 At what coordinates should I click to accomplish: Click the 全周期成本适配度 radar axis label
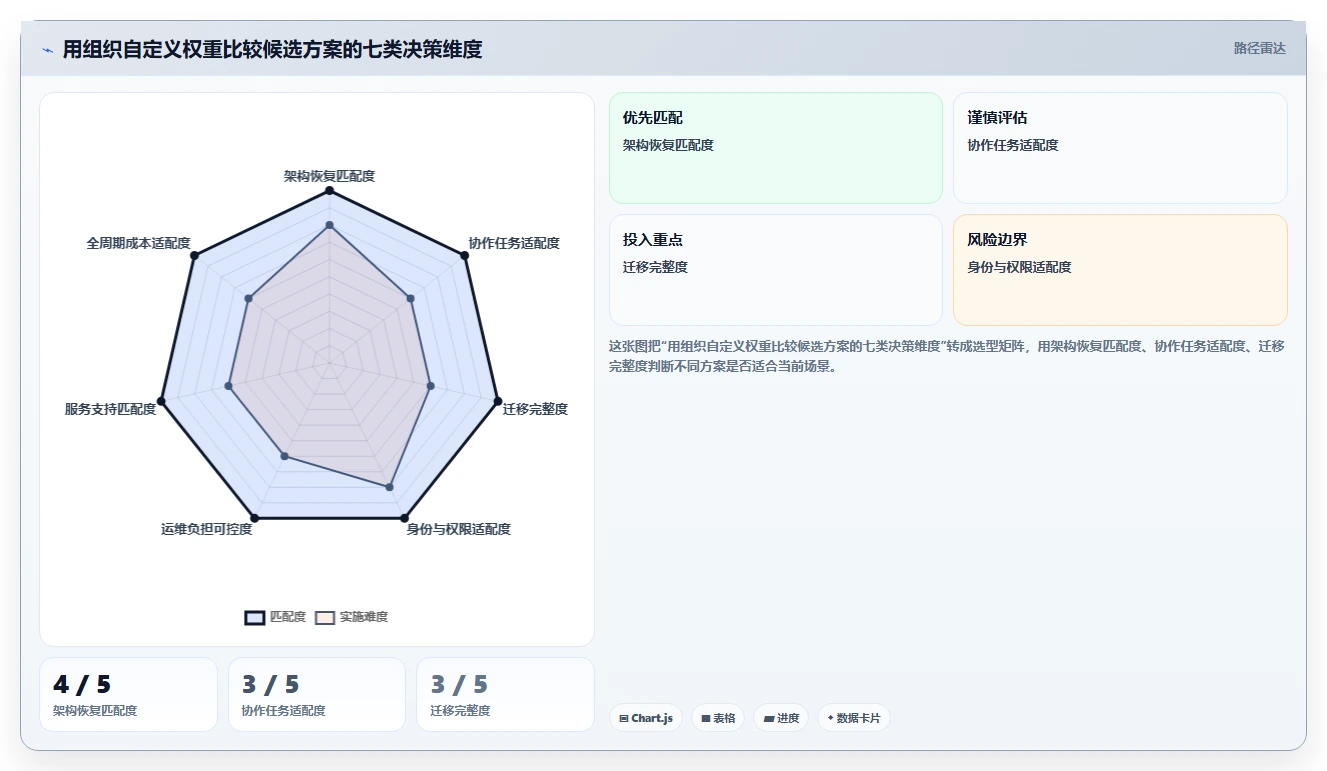[x=138, y=243]
